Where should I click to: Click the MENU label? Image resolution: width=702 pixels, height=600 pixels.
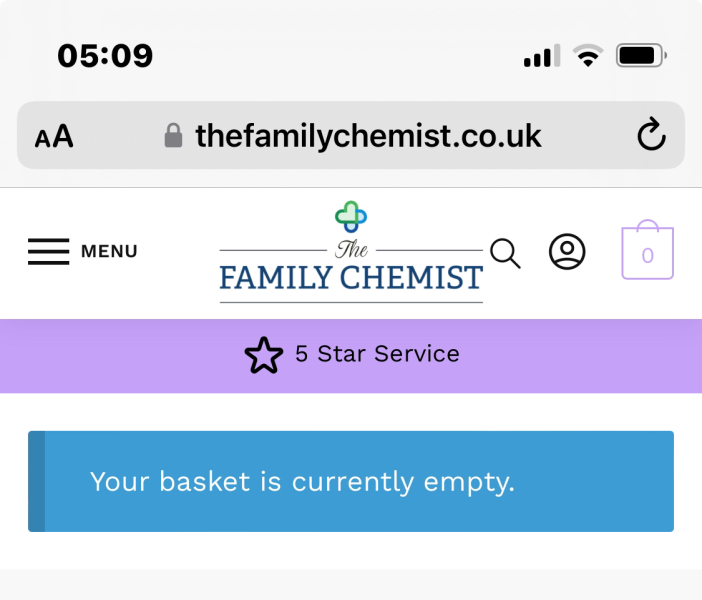pos(109,252)
